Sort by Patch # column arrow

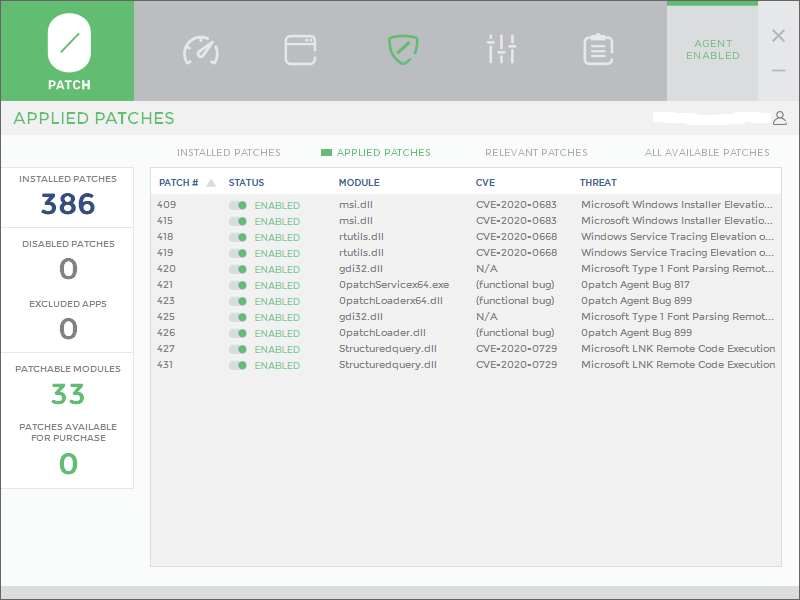tap(211, 183)
